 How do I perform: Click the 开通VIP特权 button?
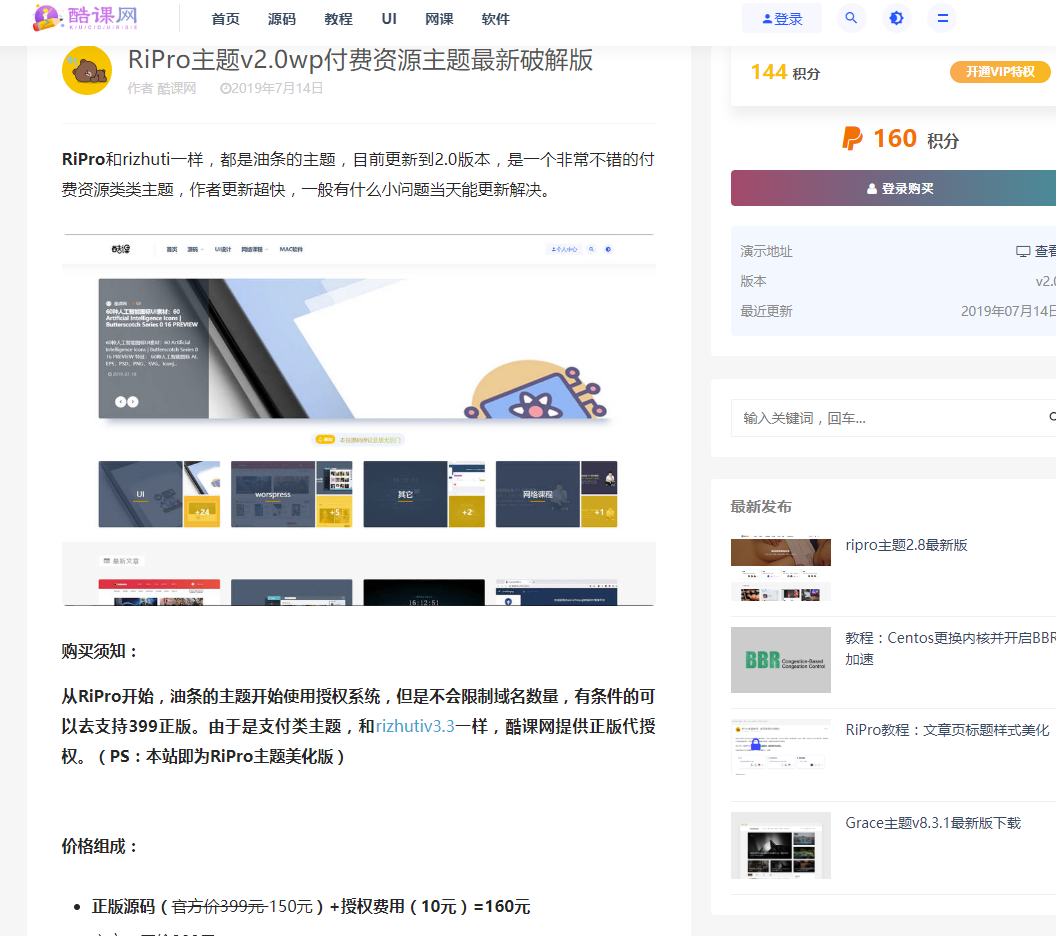[1000, 71]
